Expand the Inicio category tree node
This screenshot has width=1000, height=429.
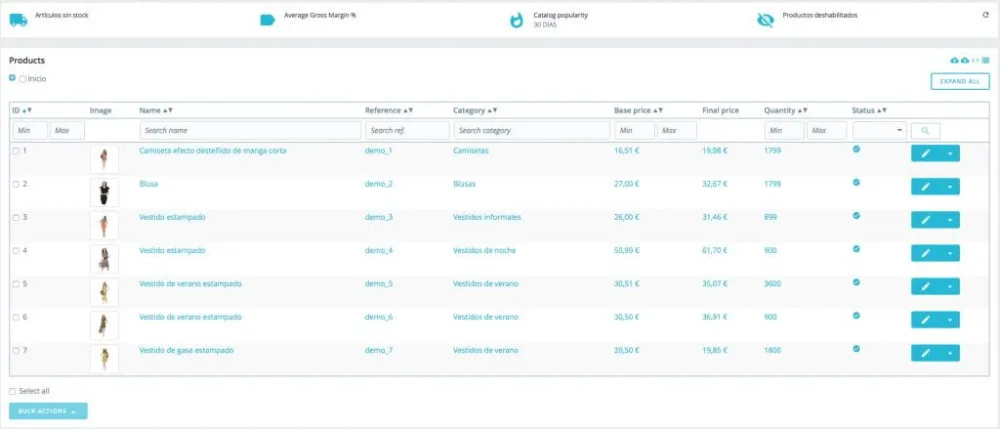tap(12, 78)
